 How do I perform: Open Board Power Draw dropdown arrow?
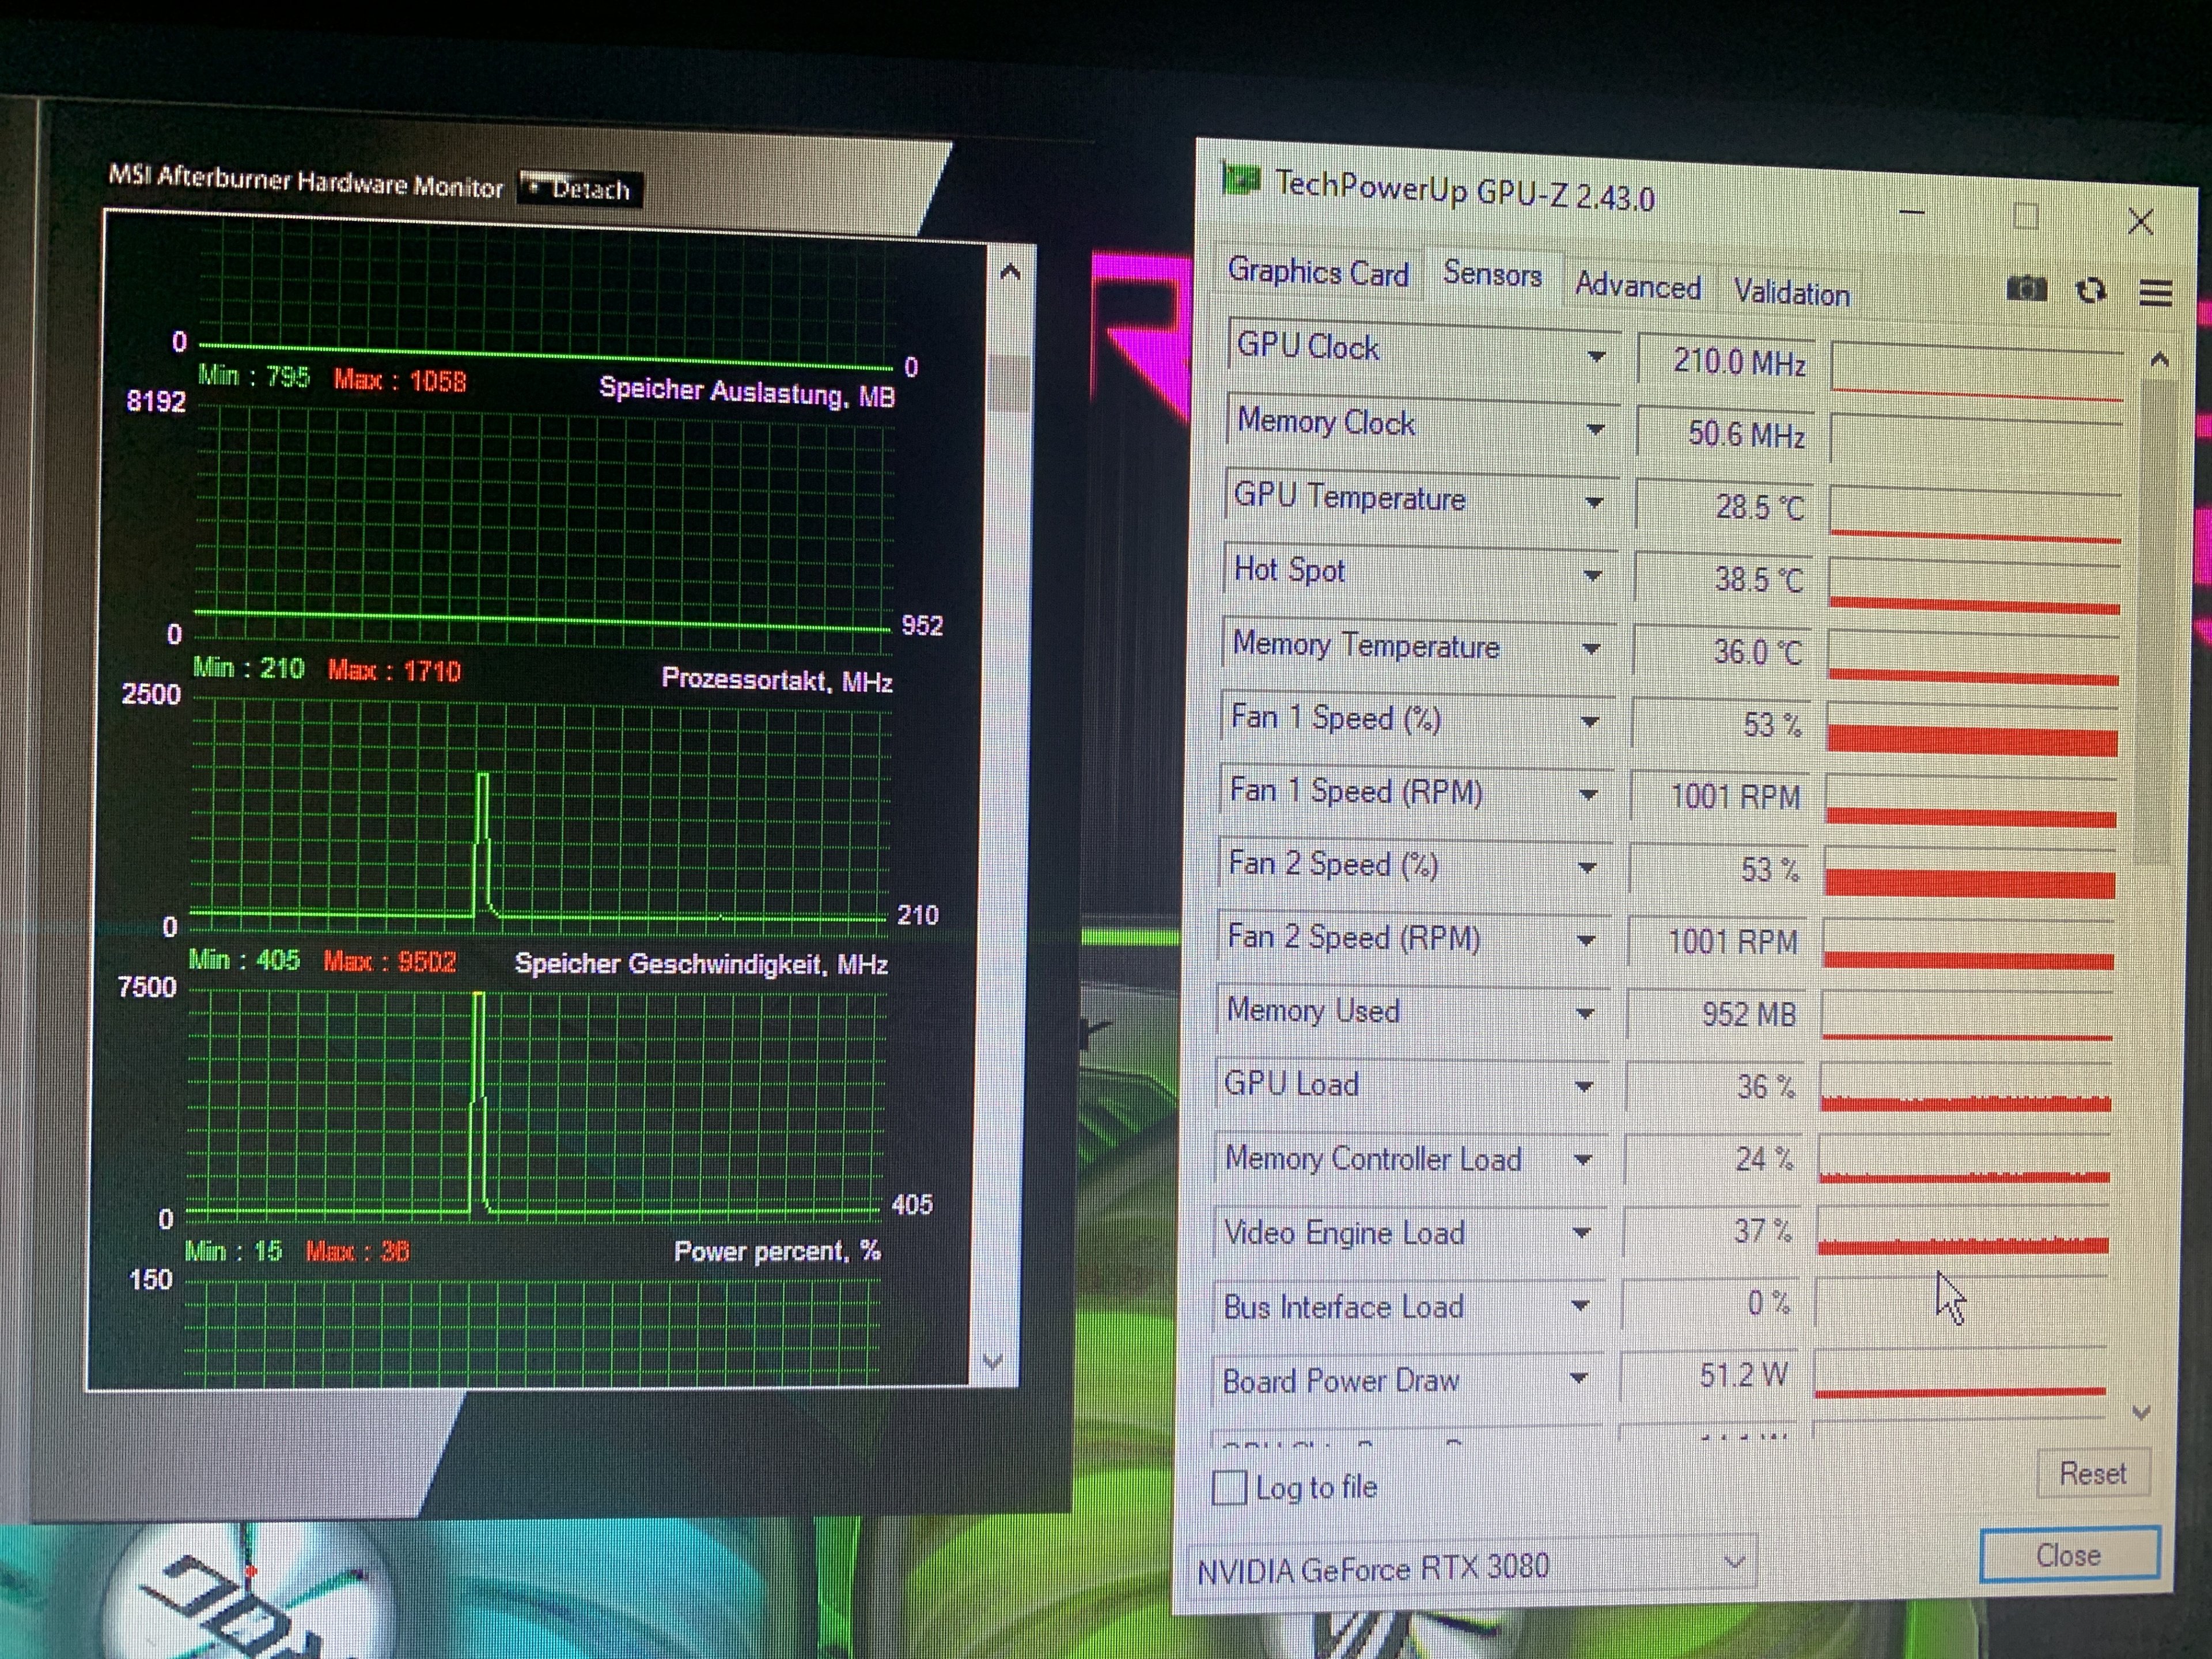click(1579, 1379)
